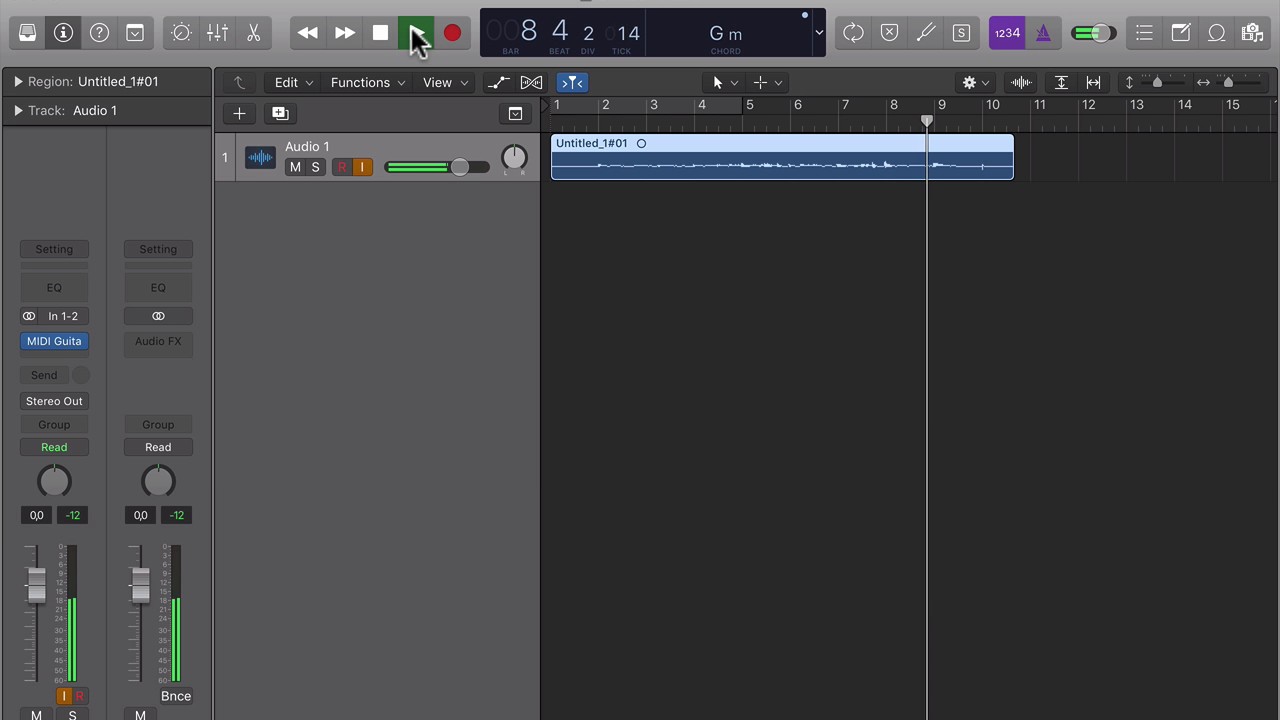Open the secondary crosshair tool menu
The height and width of the screenshot is (720, 1280).
[x=768, y=82]
